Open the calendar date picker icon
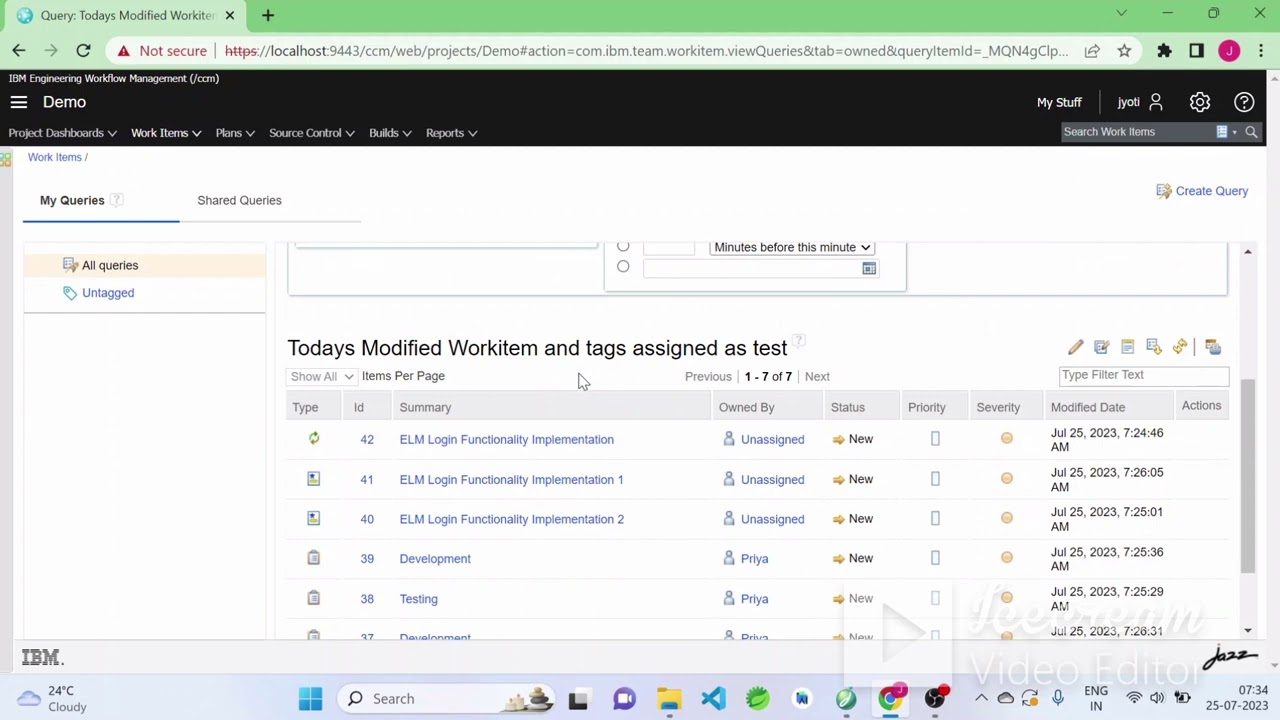This screenshot has height=720, width=1280. pos(869,268)
